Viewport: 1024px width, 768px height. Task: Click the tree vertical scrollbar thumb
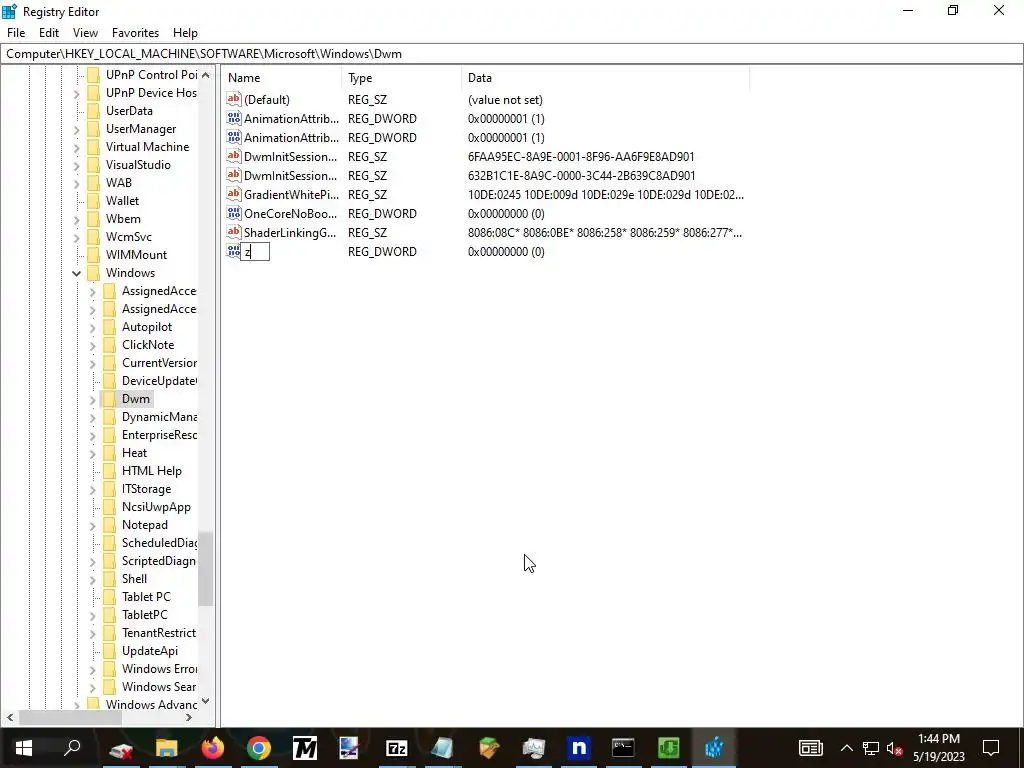pyautogui.click(x=206, y=569)
